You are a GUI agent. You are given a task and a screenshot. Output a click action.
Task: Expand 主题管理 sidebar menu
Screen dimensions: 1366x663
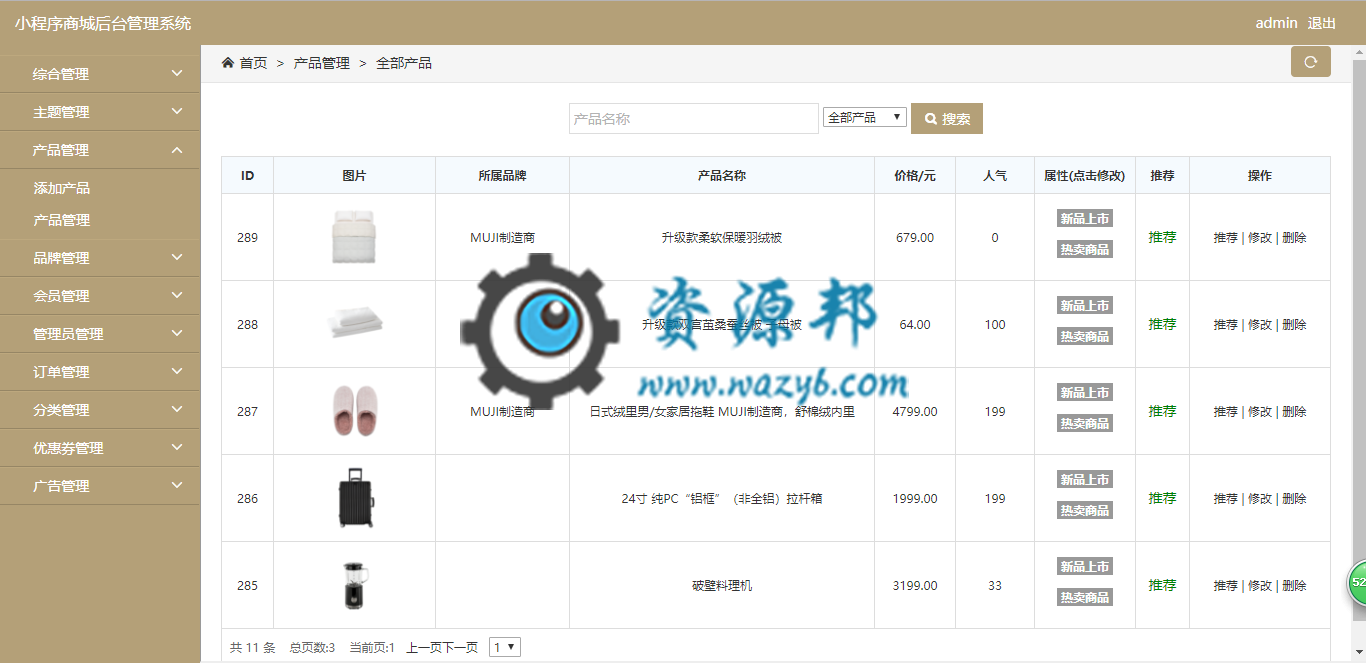100,112
